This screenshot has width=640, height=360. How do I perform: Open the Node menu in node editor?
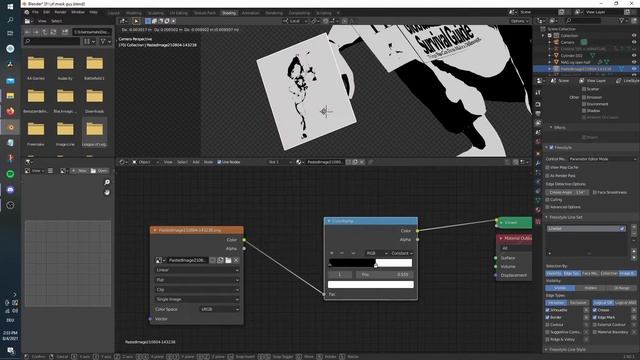coord(208,162)
